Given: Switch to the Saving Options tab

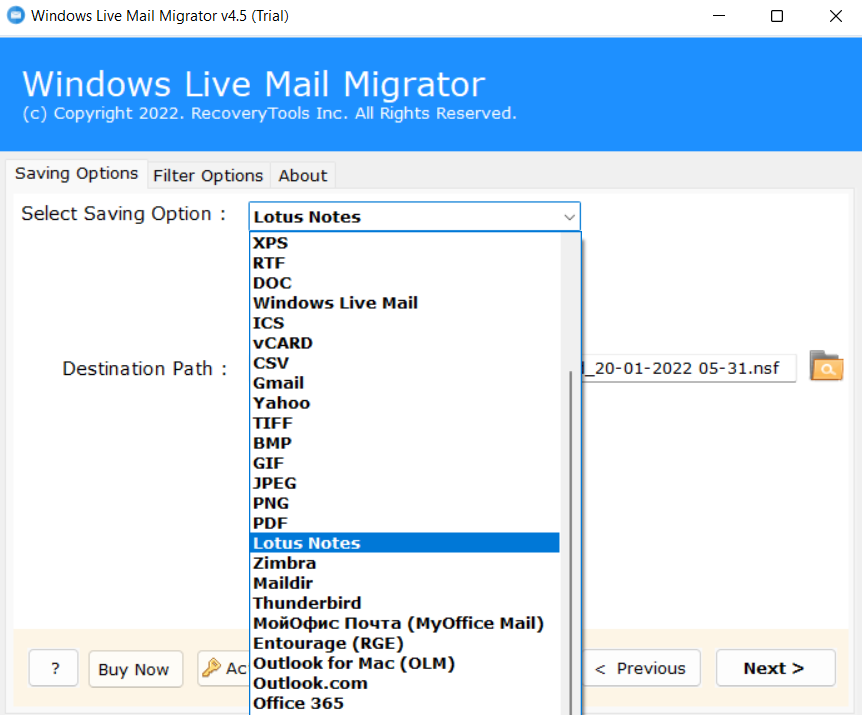Looking at the screenshot, I should [x=76, y=174].
